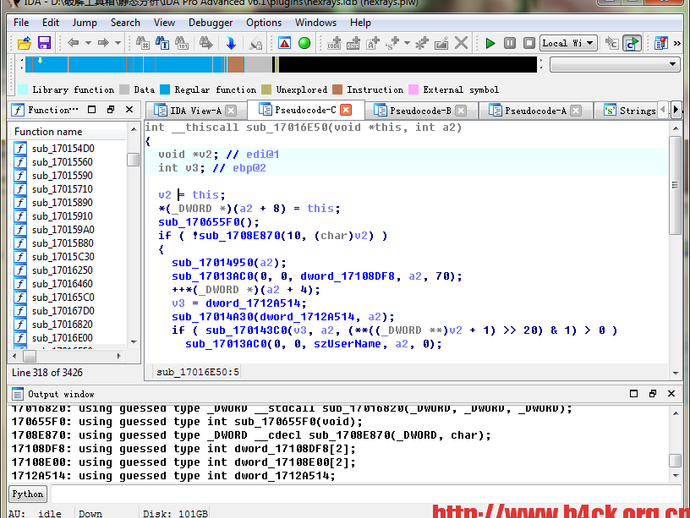The height and width of the screenshot is (518, 690).
Task: Switch to the Strings tab
Action: (629, 110)
